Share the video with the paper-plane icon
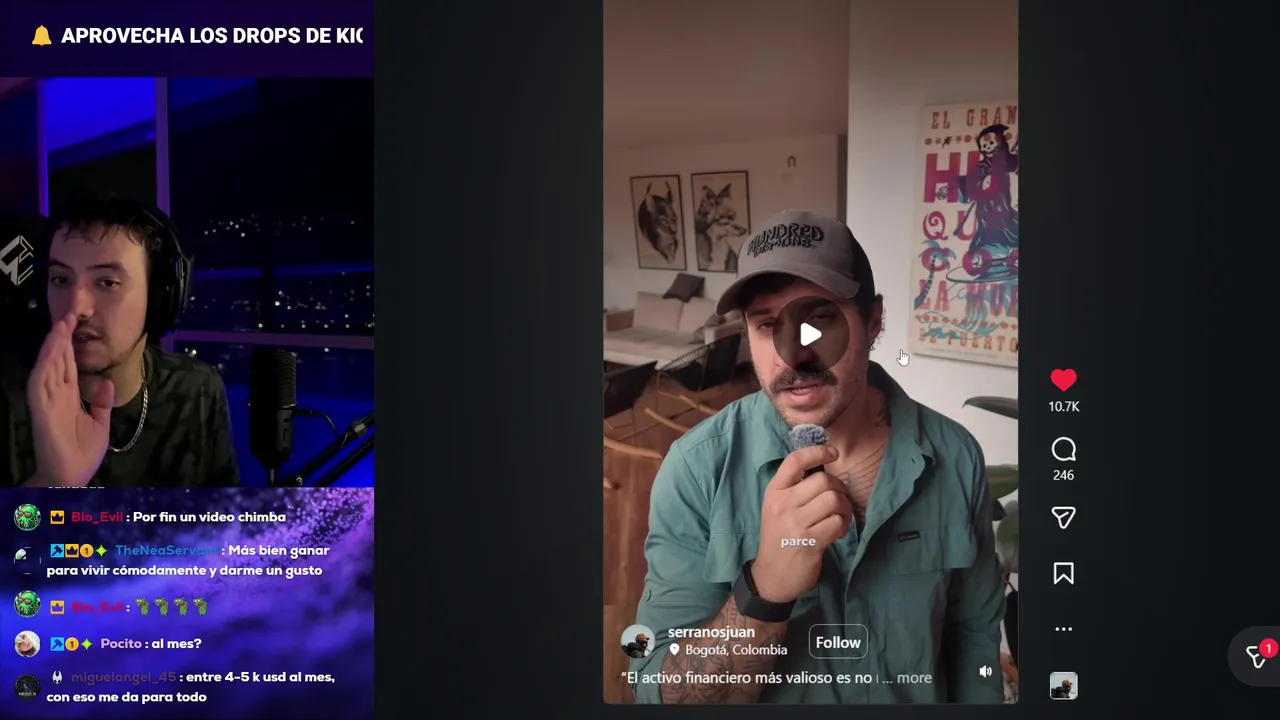This screenshot has height=720, width=1280. pos(1063,517)
